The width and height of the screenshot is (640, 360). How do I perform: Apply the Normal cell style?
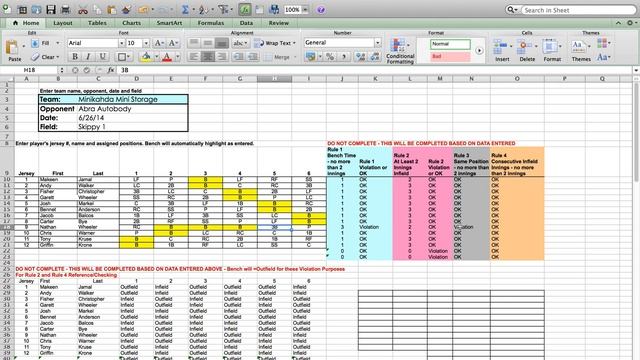[x=450, y=44]
